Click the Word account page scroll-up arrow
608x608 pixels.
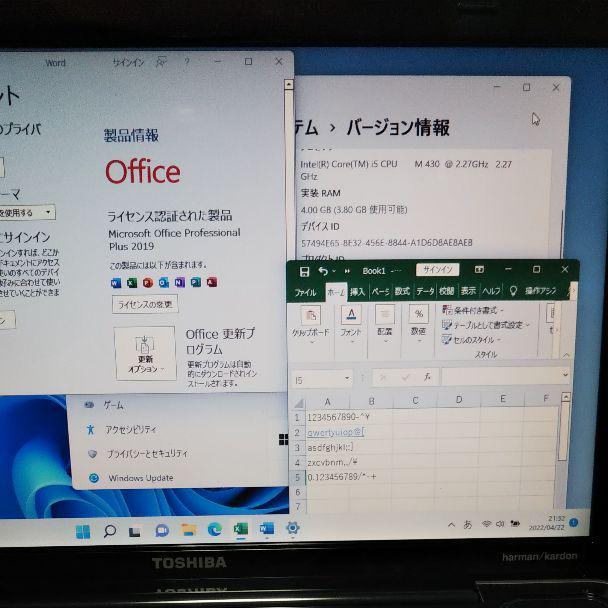coord(288,84)
